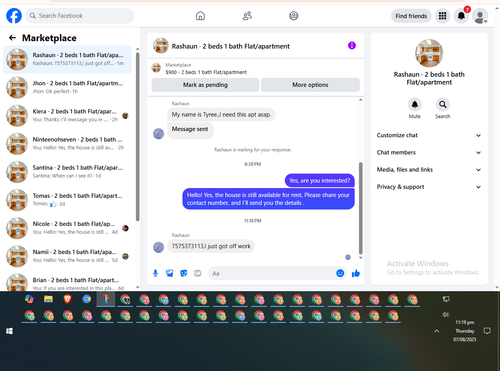This screenshot has width=500, height=371.
Task: Click the listing thumbnail in chat header
Action: coord(161,46)
